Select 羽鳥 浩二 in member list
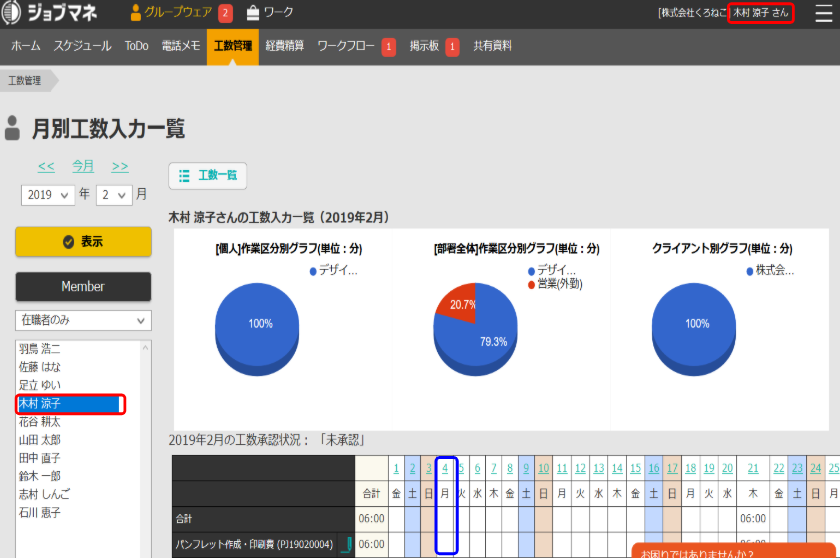The width and height of the screenshot is (840, 558). coord(40,349)
